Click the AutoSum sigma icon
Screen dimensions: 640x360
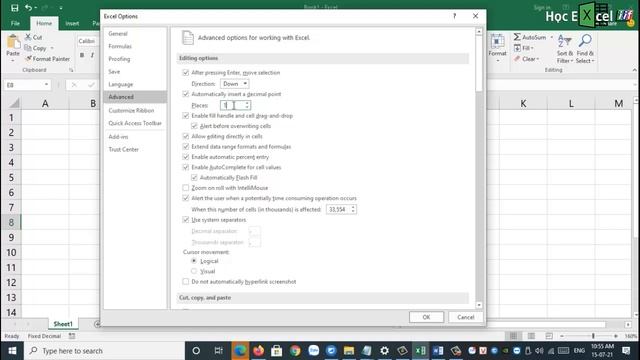tap(517, 37)
